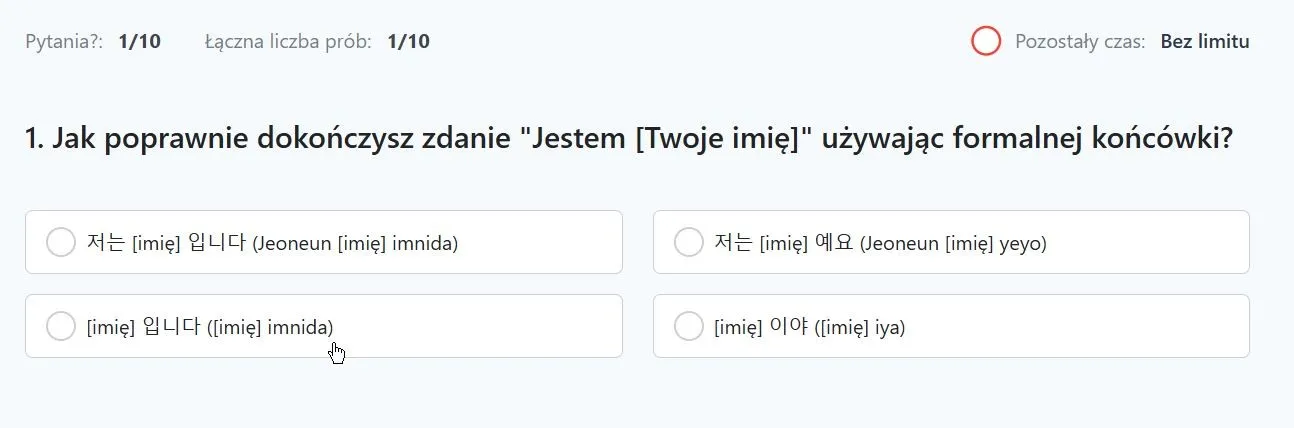Click the "([imię] iya)" answer text
The width and height of the screenshot is (1294, 428).
click(x=856, y=327)
